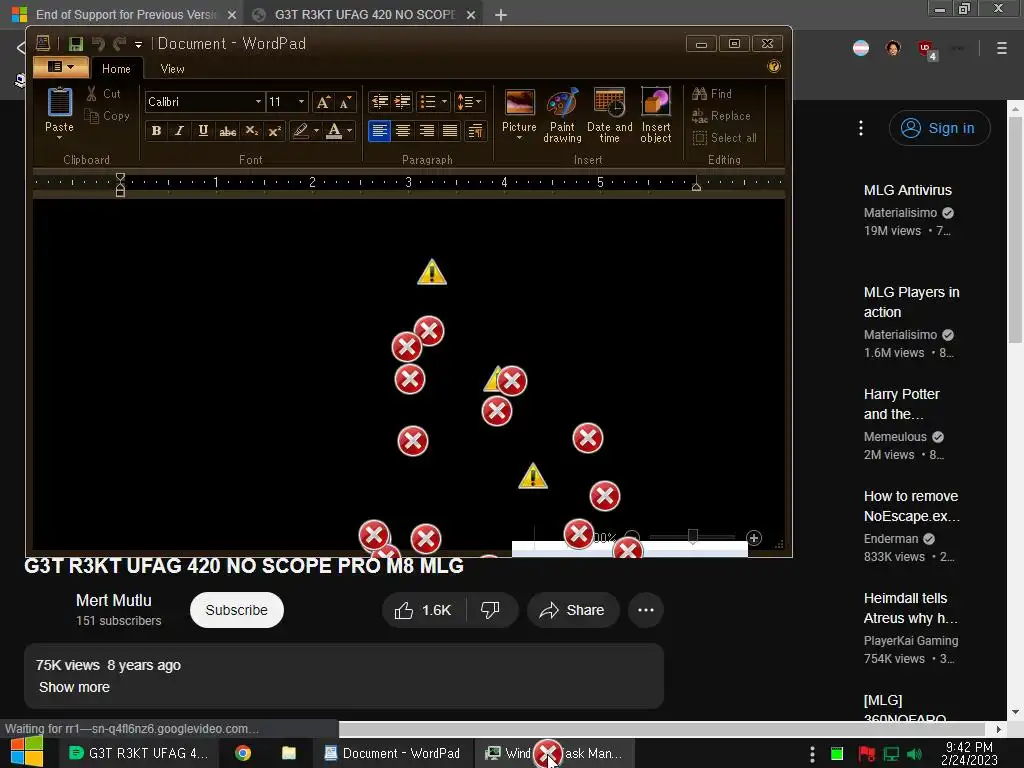Viewport: 1024px width, 768px height.
Task: Zoom in with the plus icon in the WordPad status bar
Action: 754,538
